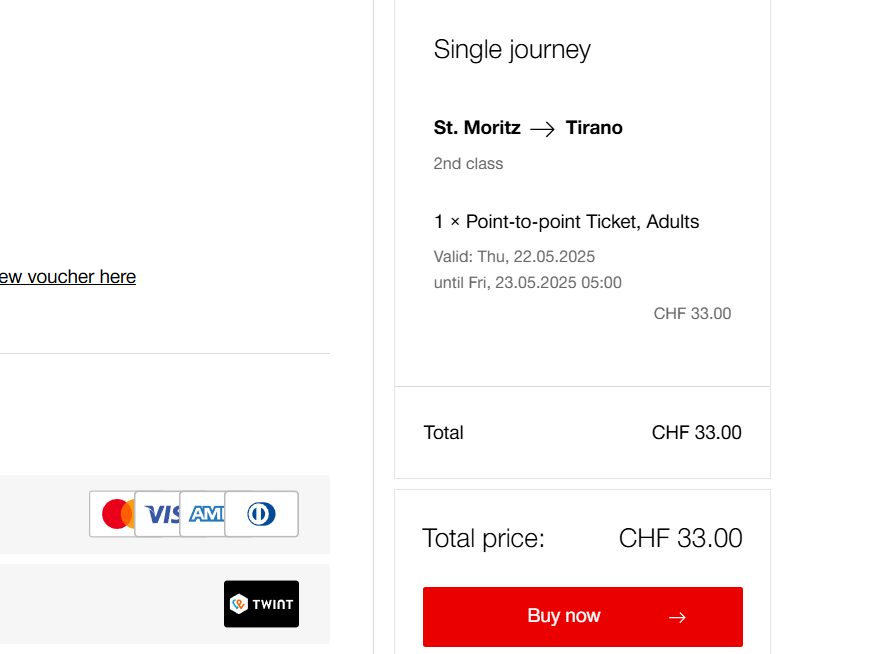Click the Visa card logo
Image resolution: width=870 pixels, height=654 pixels.
(158, 514)
